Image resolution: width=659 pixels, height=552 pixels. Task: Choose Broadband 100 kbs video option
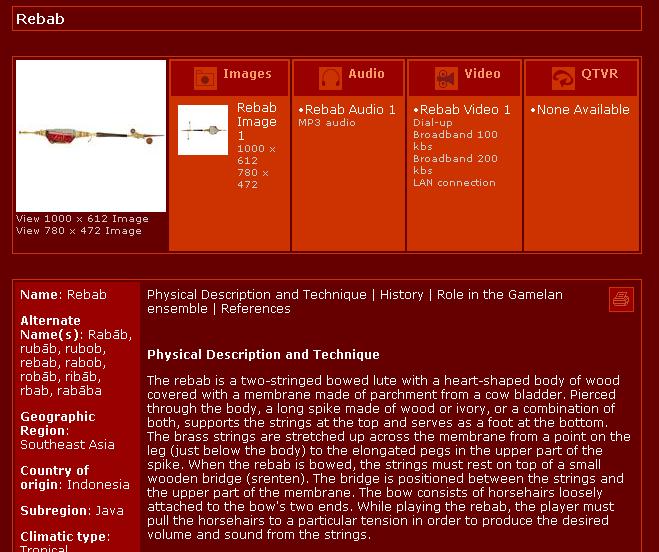point(455,140)
